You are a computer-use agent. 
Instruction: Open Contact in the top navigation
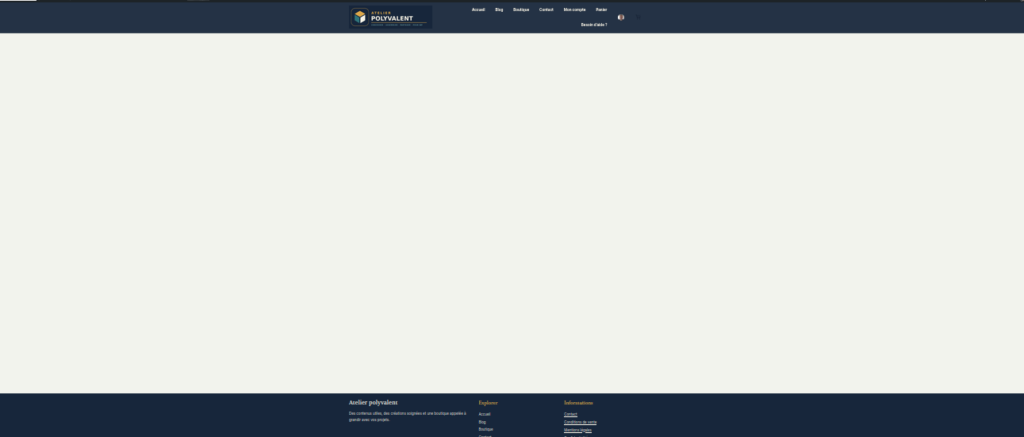click(546, 10)
